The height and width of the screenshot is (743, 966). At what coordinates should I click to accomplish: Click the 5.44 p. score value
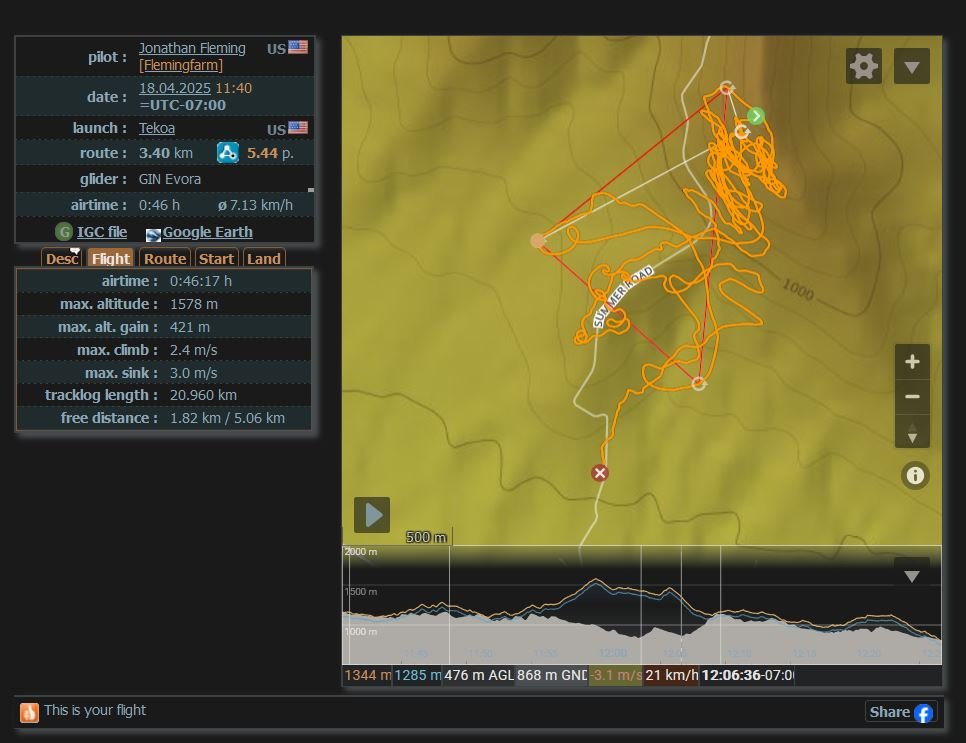click(x=270, y=153)
